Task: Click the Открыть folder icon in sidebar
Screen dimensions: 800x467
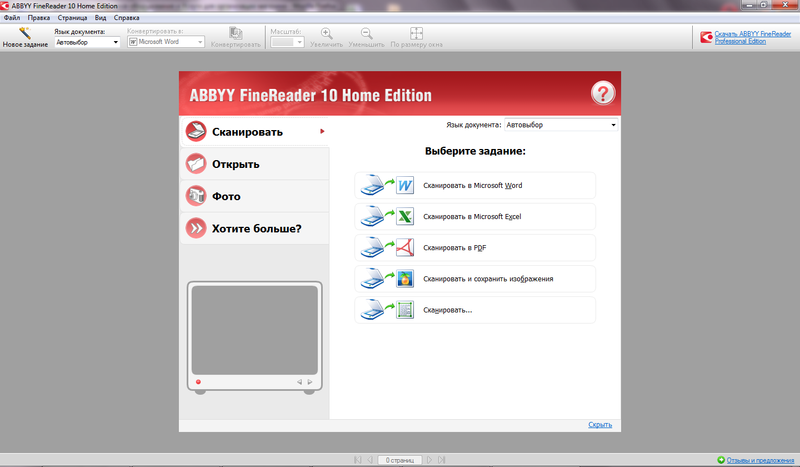Action: pyautogui.click(x=196, y=164)
